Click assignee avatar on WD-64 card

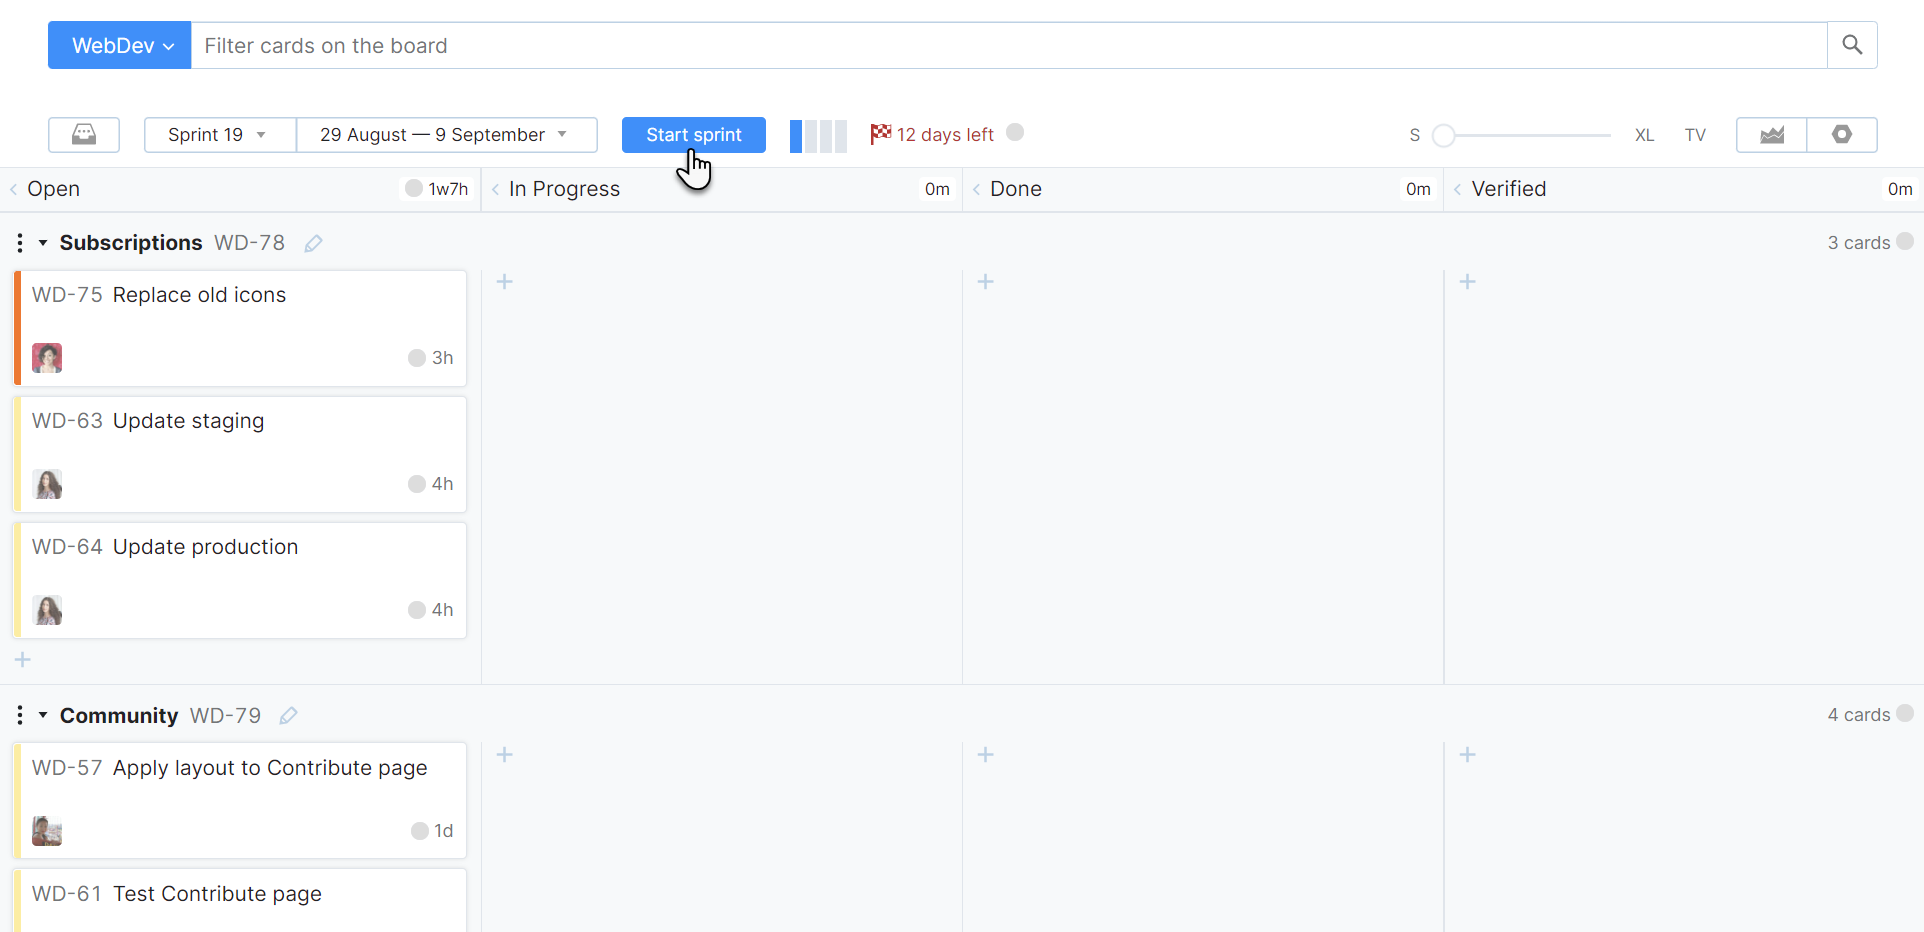47,610
